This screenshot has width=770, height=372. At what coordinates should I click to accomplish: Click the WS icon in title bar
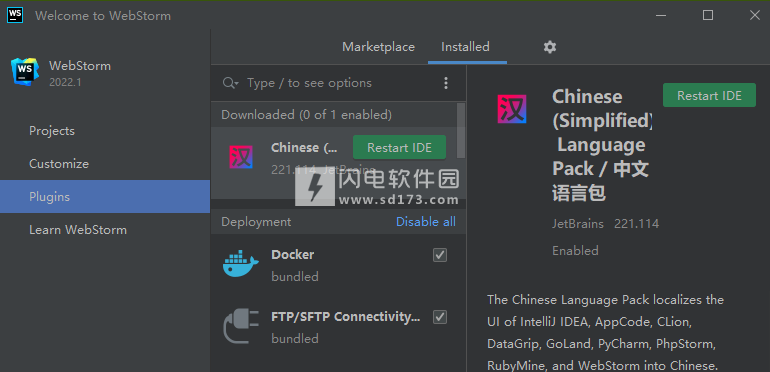pyautogui.click(x=15, y=15)
